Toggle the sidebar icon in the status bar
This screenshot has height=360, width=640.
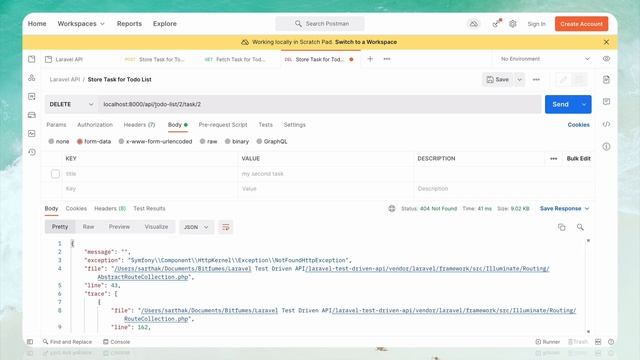[30, 342]
